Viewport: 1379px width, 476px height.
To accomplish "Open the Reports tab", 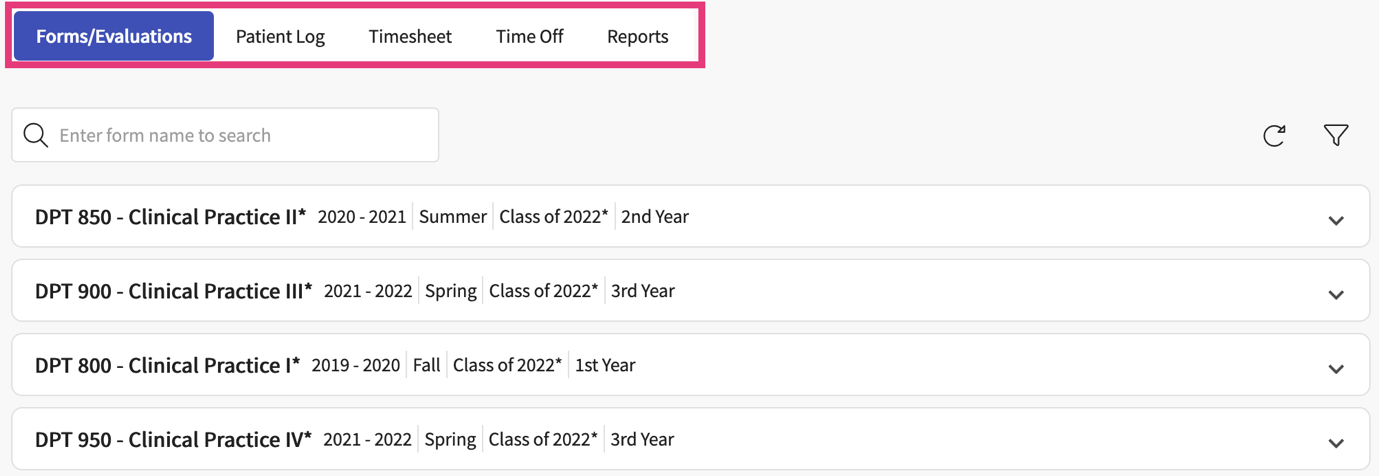I will pyautogui.click(x=637, y=36).
